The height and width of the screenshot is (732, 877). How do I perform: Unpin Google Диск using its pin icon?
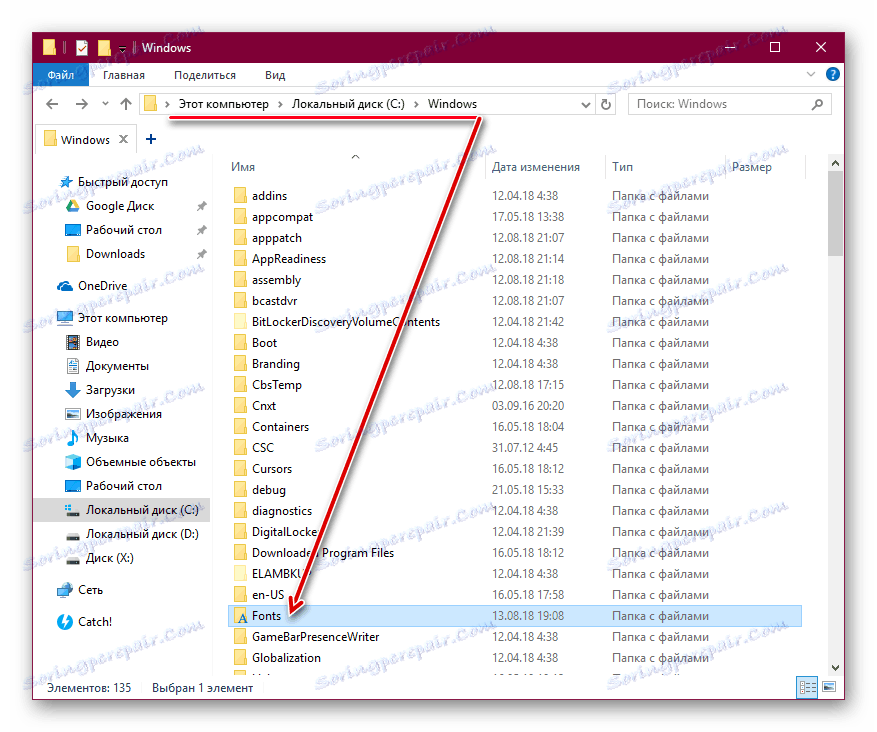click(x=201, y=206)
